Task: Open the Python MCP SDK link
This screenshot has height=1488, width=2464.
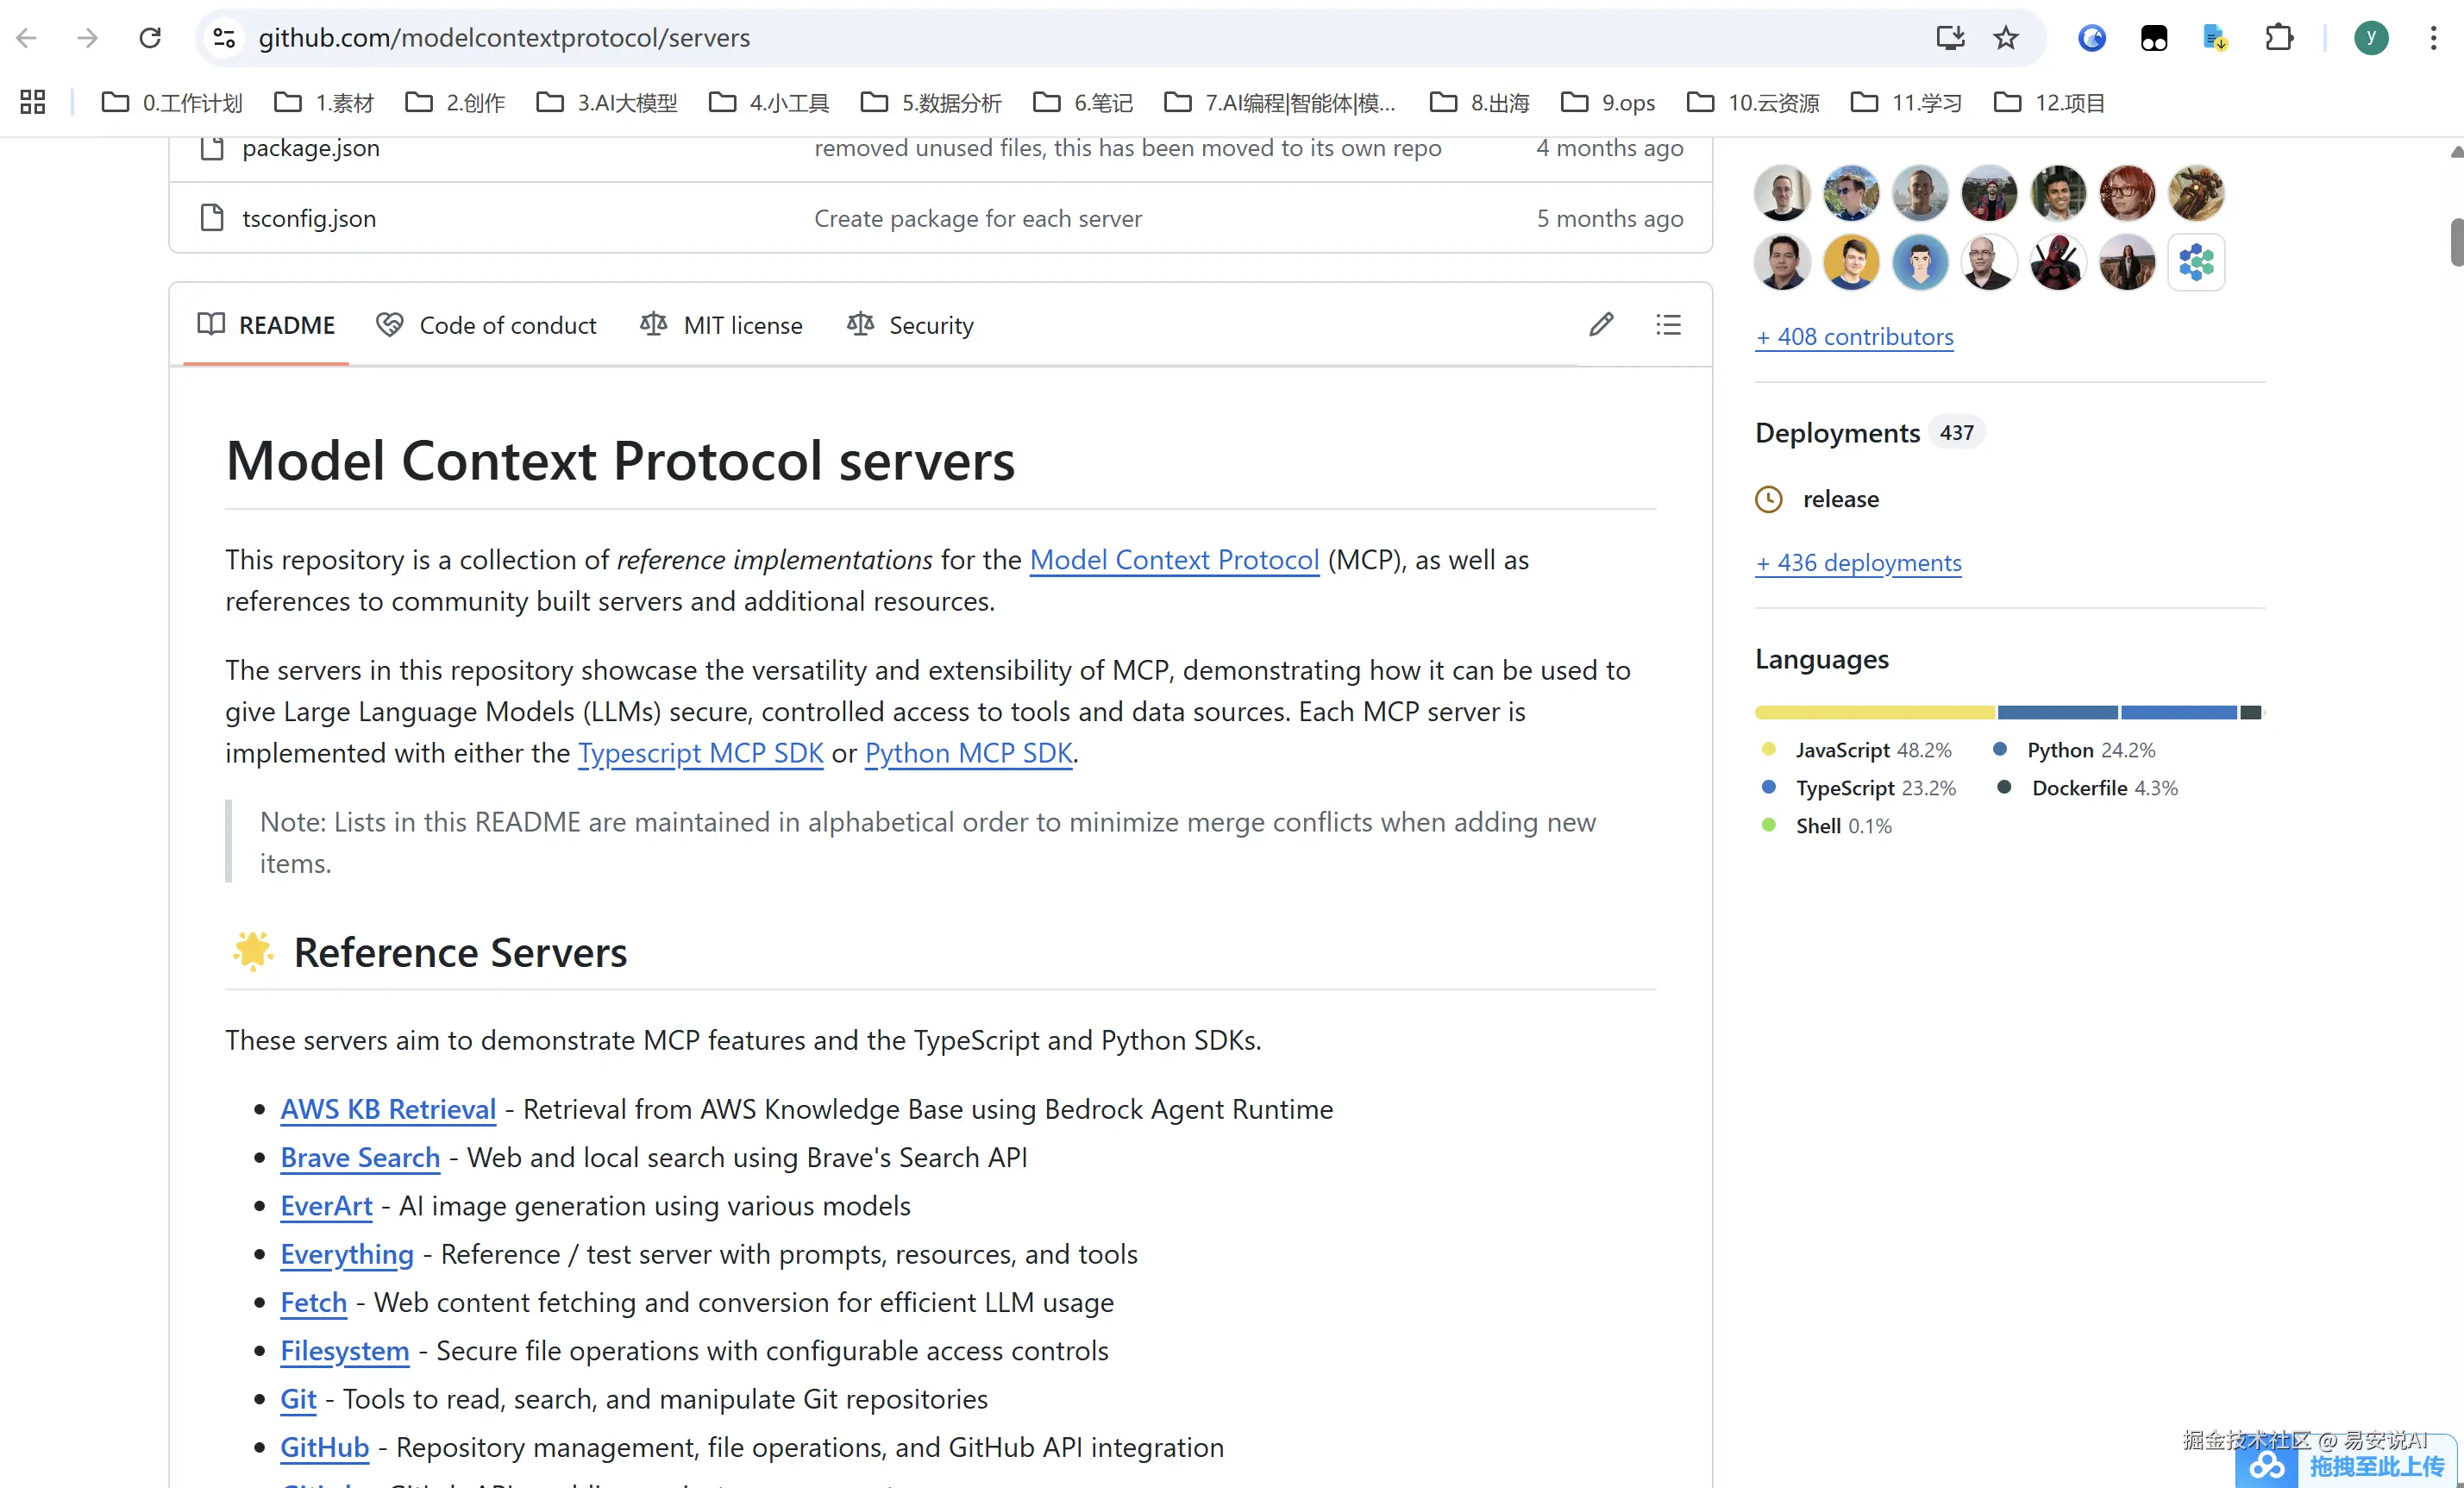Action: (968, 753)
